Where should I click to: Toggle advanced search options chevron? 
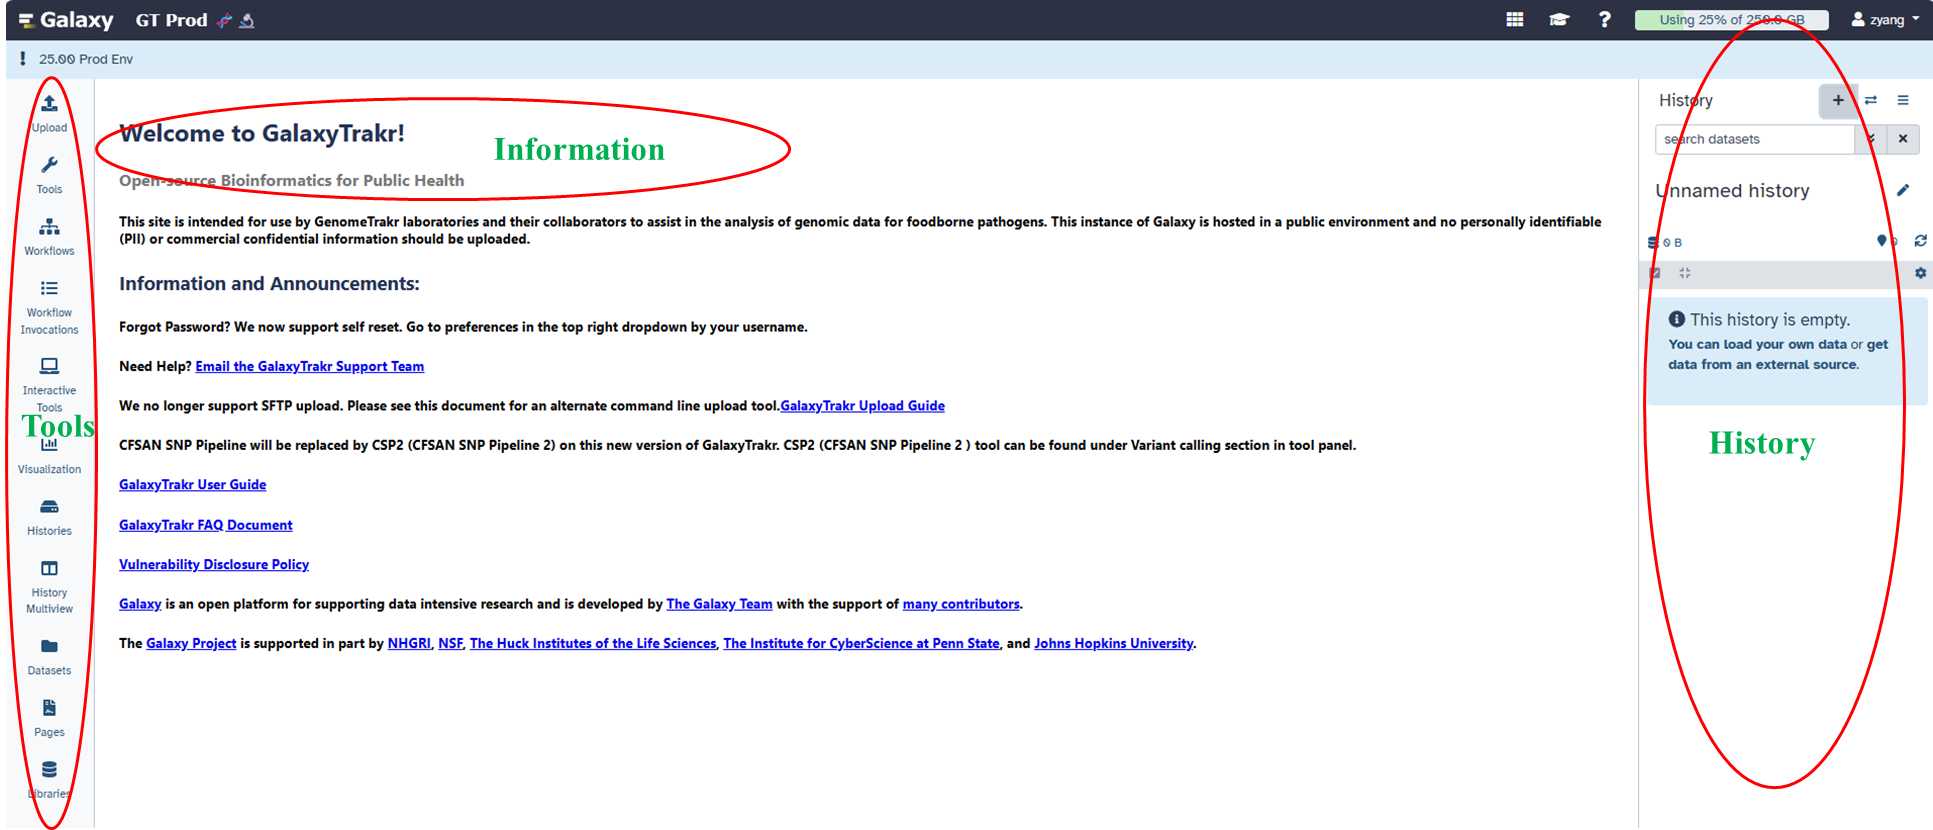[1870, 139]
